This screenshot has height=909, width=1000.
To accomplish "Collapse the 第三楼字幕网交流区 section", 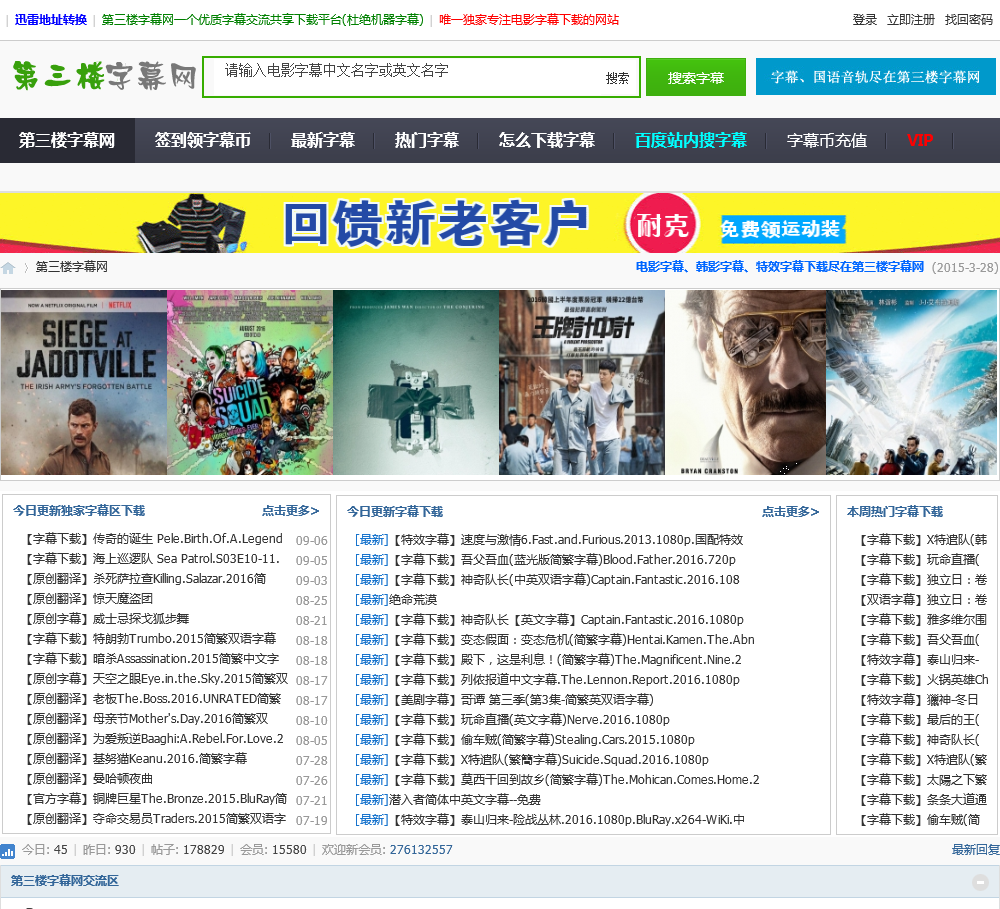I will coord(980,882).
